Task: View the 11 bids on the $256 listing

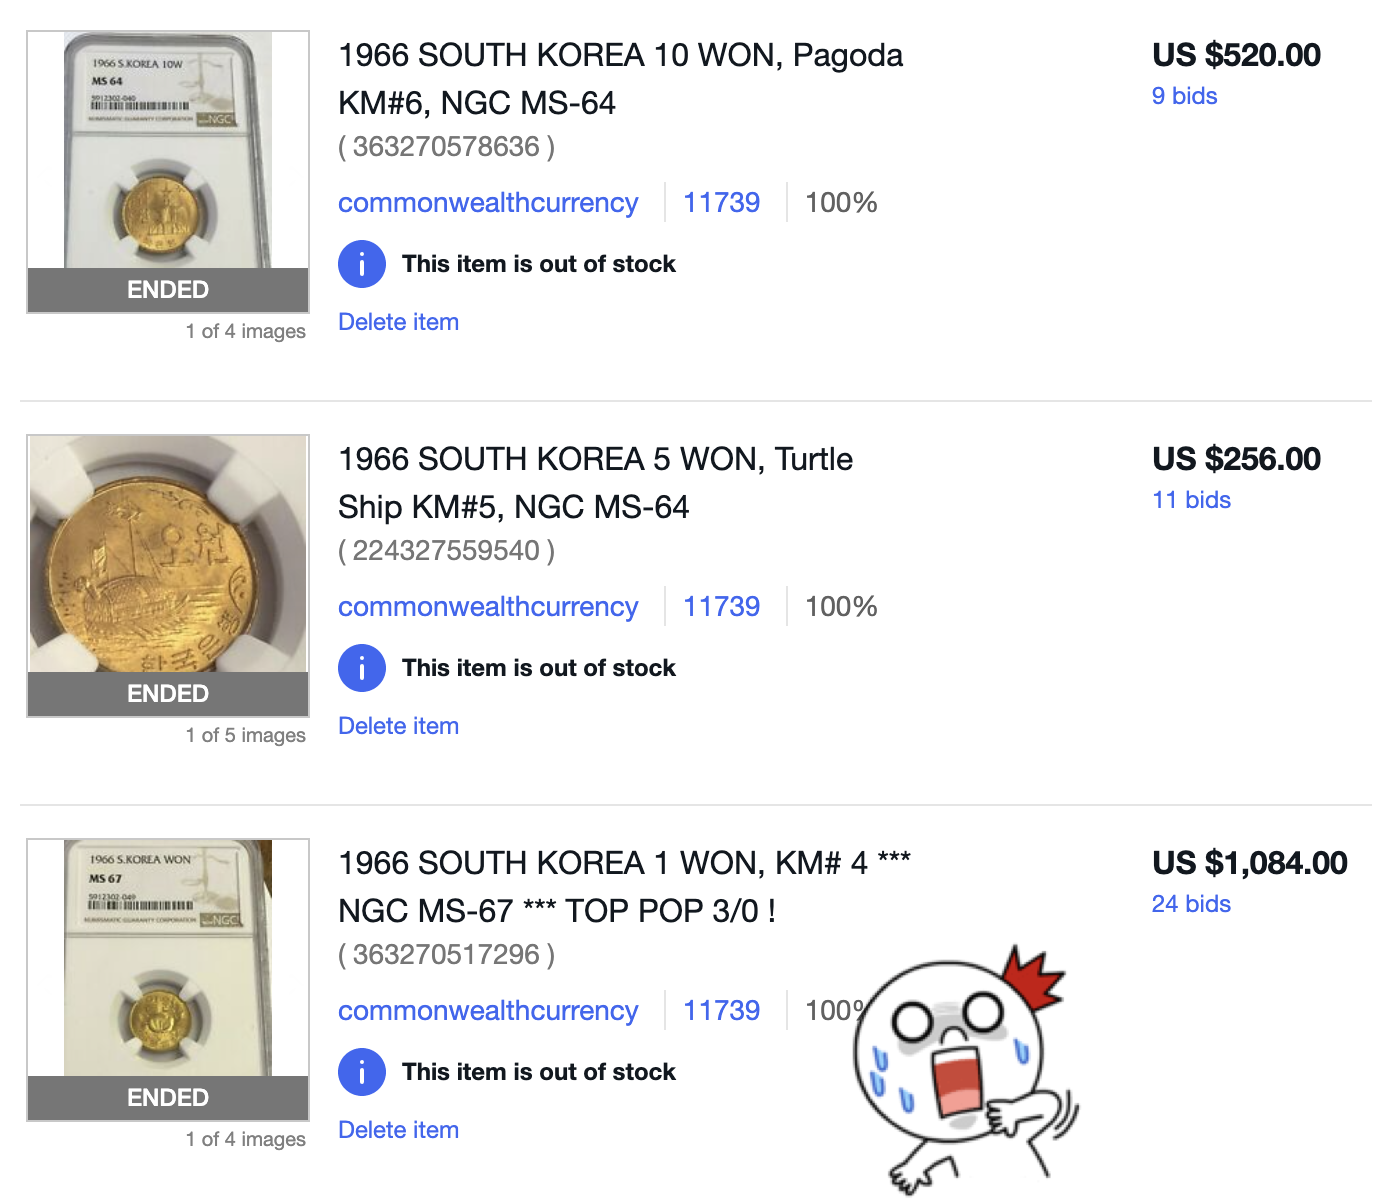Action: (1191, 500)
